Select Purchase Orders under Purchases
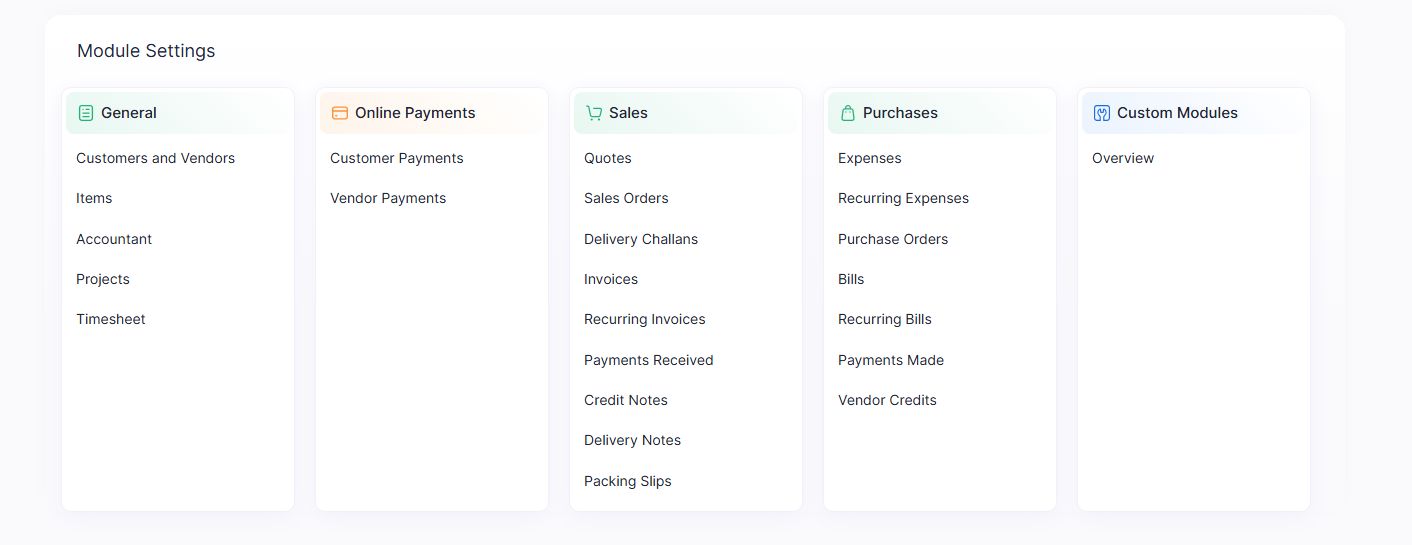The height and width of the screenshot is (545, 1412). (x=893, y=239)
